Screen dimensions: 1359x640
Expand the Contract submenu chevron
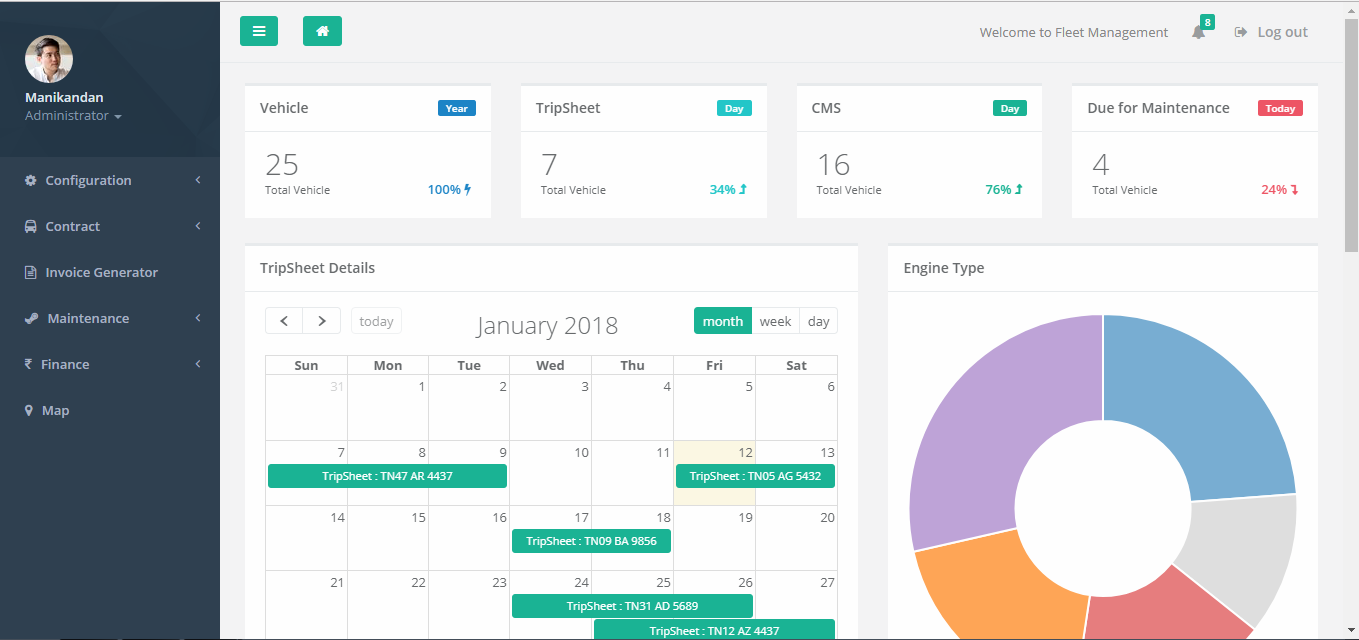click(x=198, y=226)
